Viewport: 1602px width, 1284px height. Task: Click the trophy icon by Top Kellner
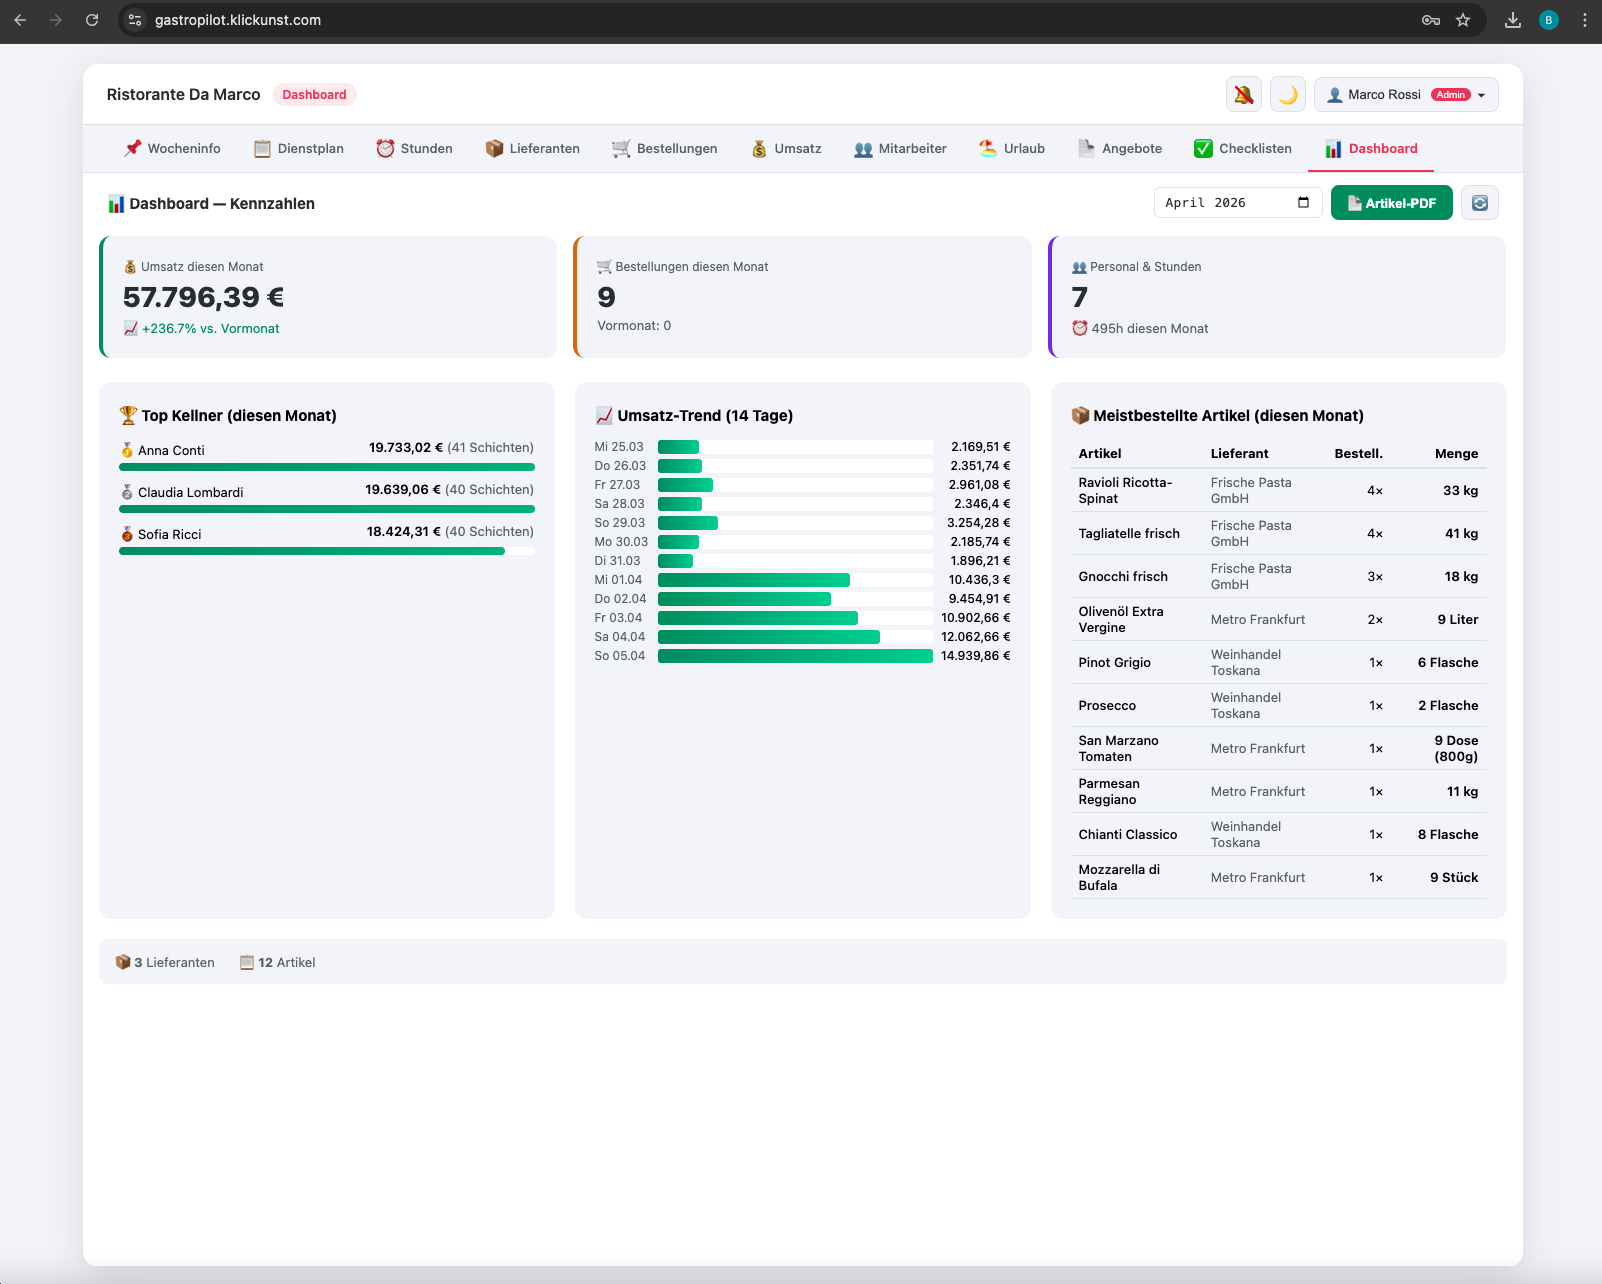click(x=128, y=415)
